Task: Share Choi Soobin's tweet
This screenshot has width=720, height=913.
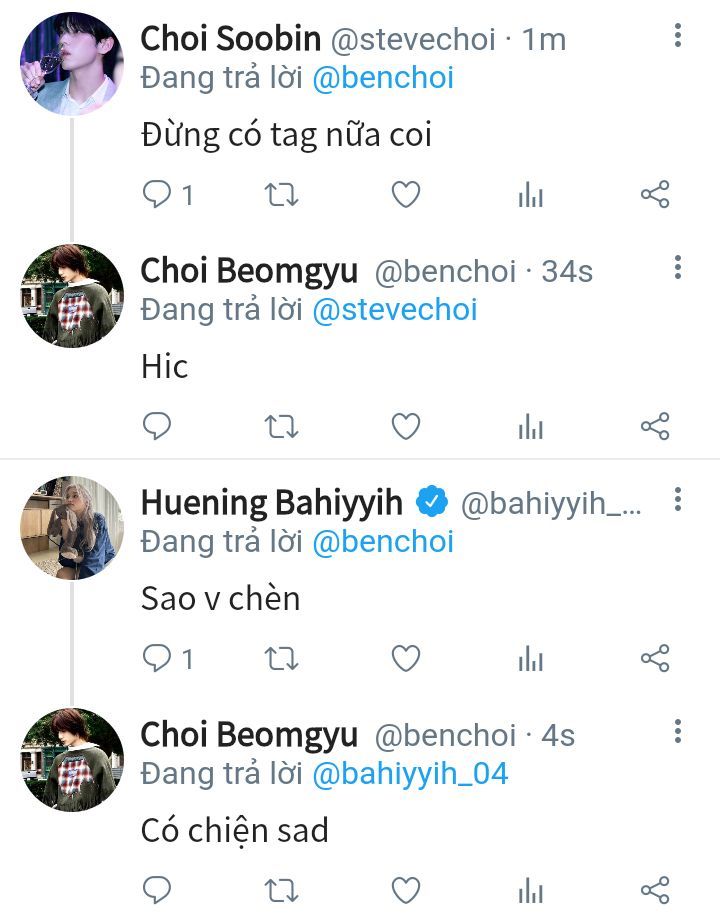Action: [x=655, y=195]
